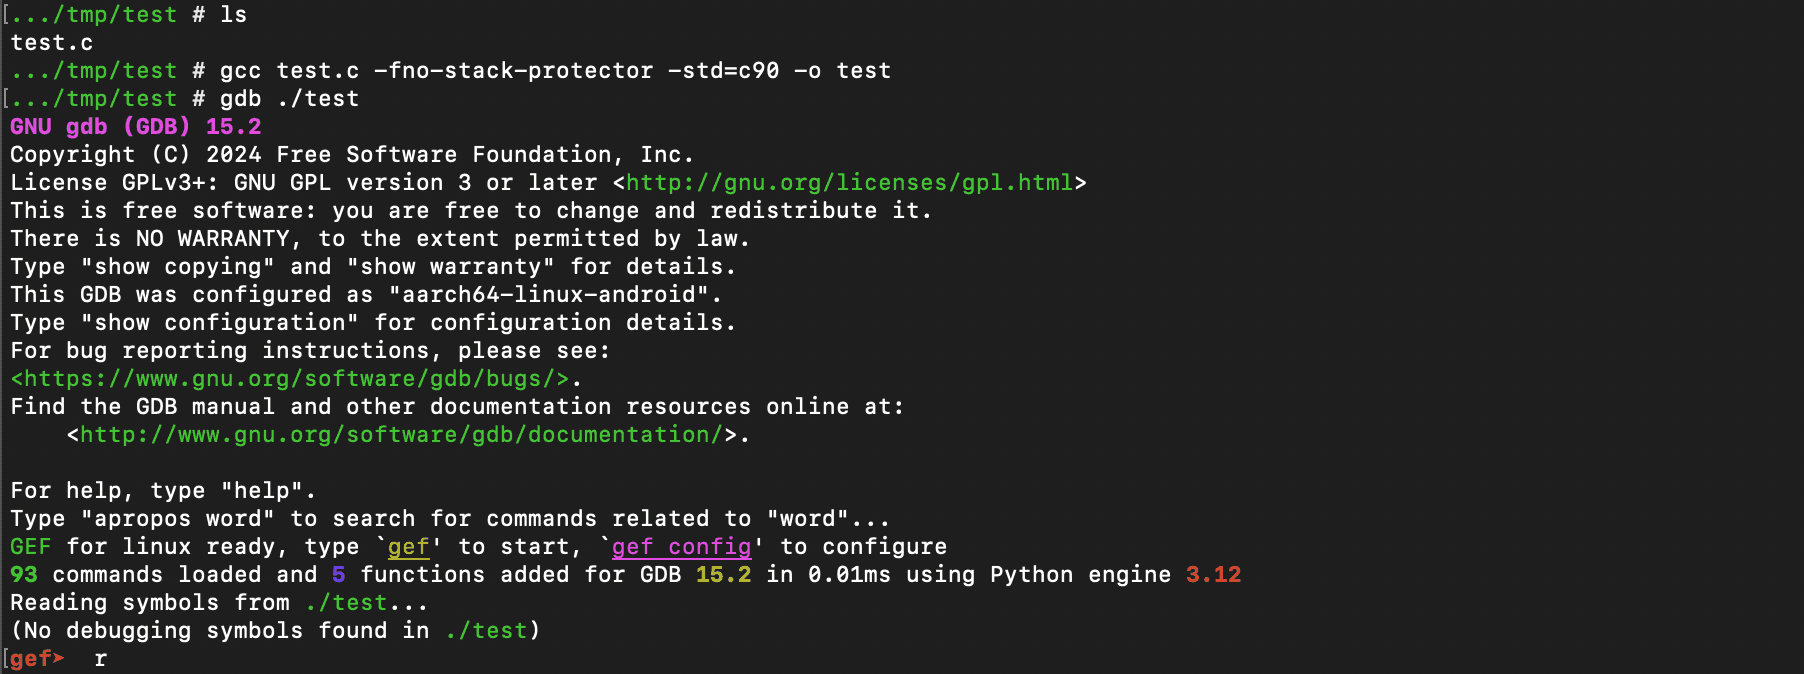This screenshot has width=1804, height=674.
Task: Open the GDB documentation URL
Action: click(401, 435)
